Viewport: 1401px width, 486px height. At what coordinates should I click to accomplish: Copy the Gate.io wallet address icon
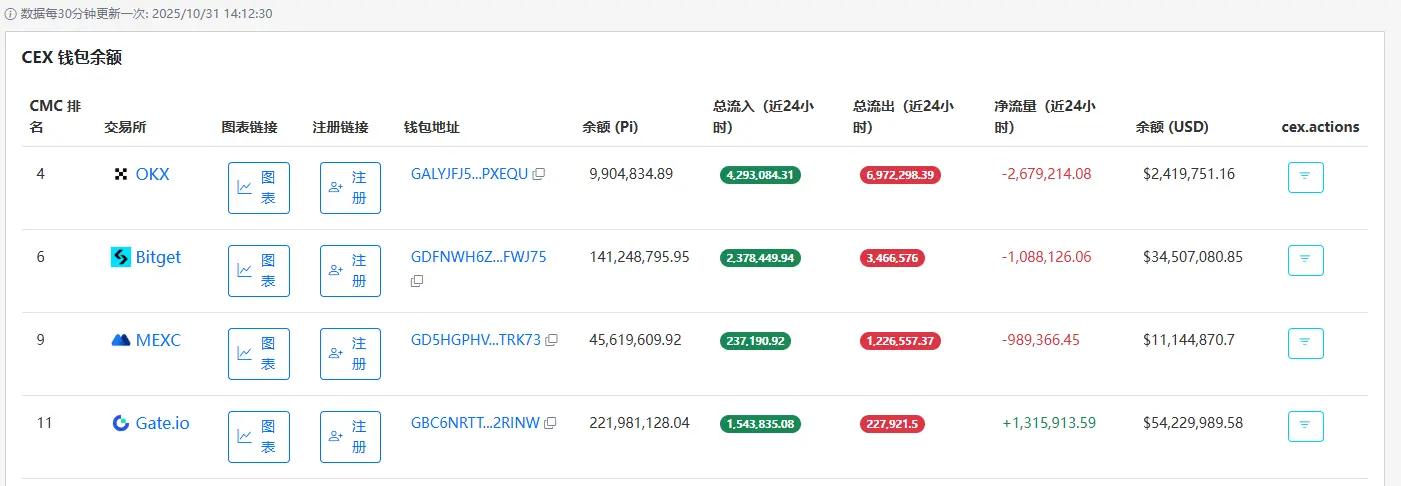(x=550, y=423)
